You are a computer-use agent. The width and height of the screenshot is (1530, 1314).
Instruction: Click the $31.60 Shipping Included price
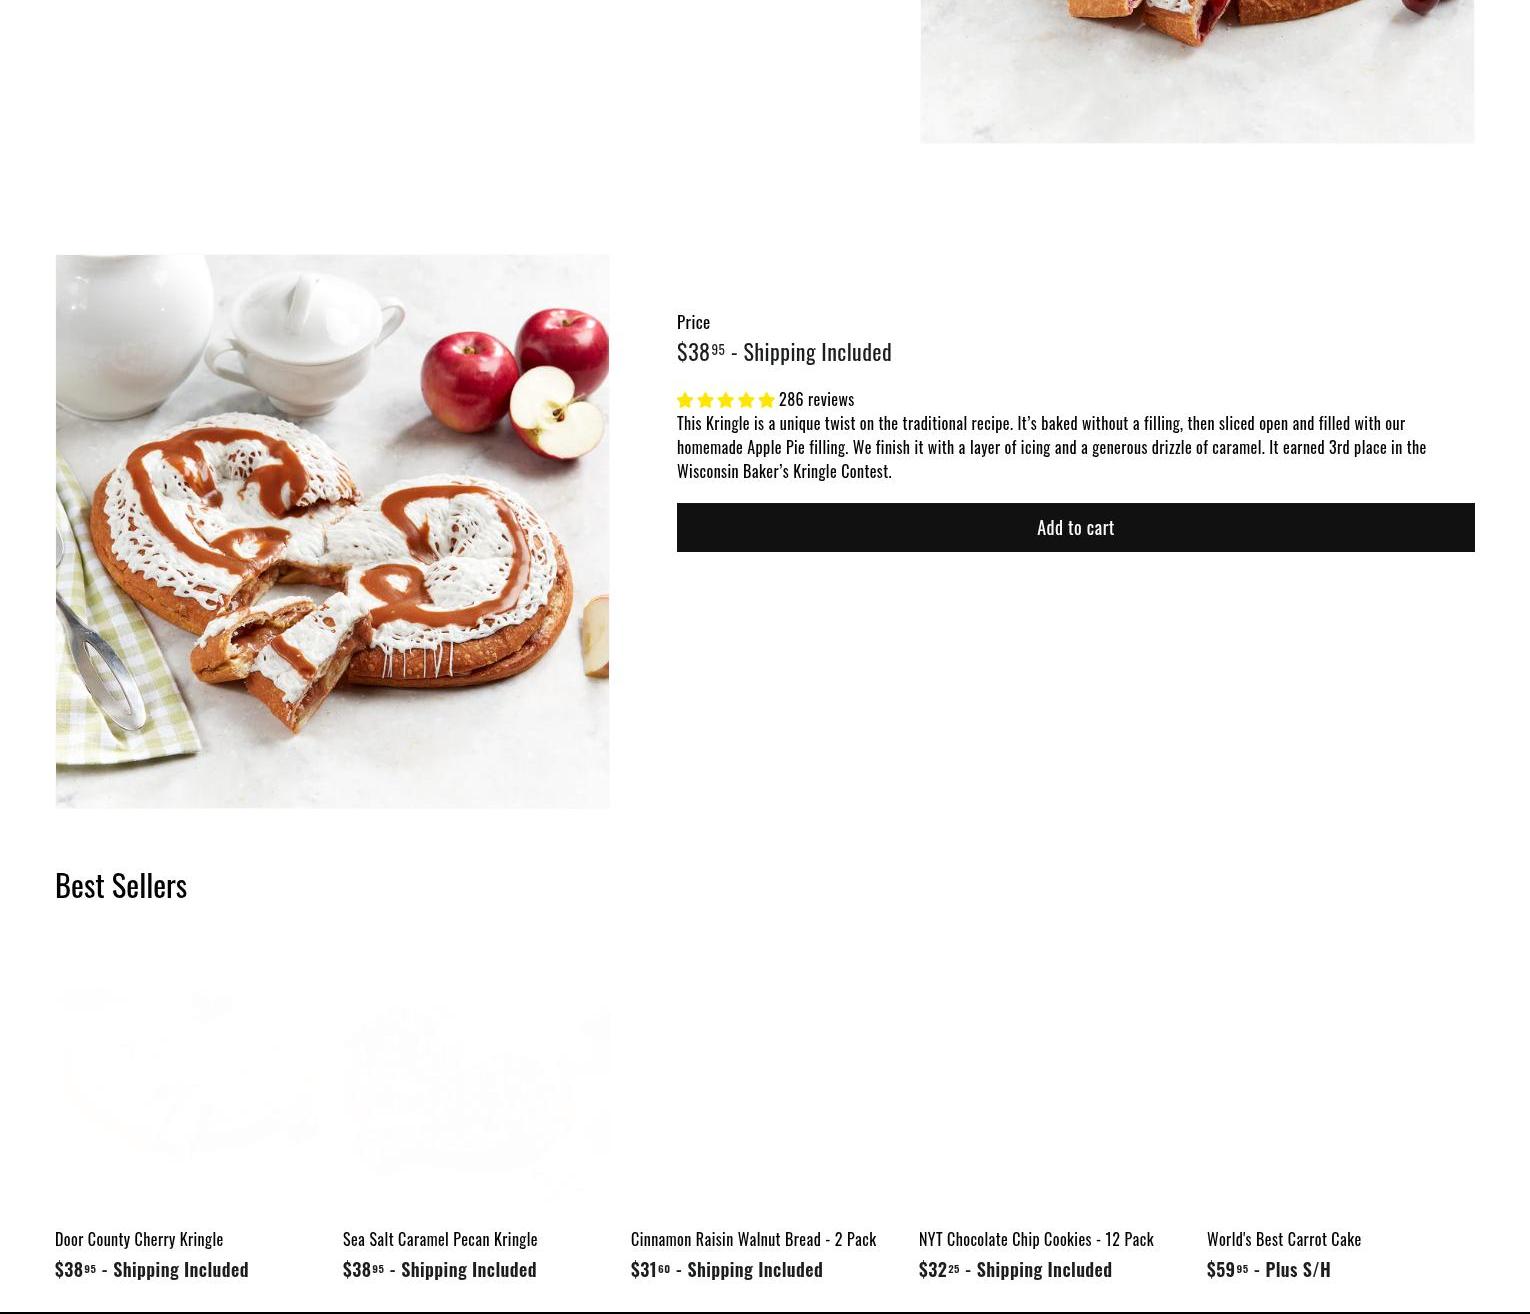pyautogui.click(x=727, y=1269)
